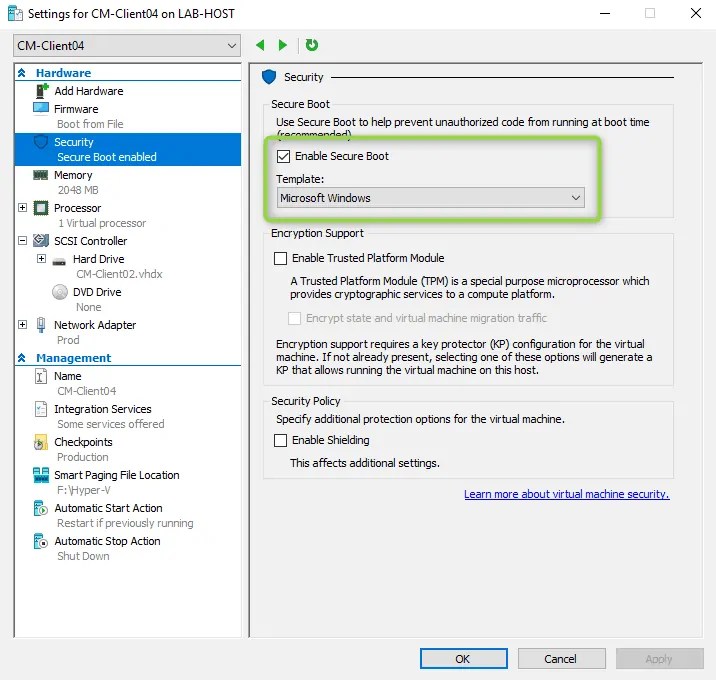Click the SCSI Controller icon
The image size is (716, 680).
pyautogui.click(x=41, y=241)
